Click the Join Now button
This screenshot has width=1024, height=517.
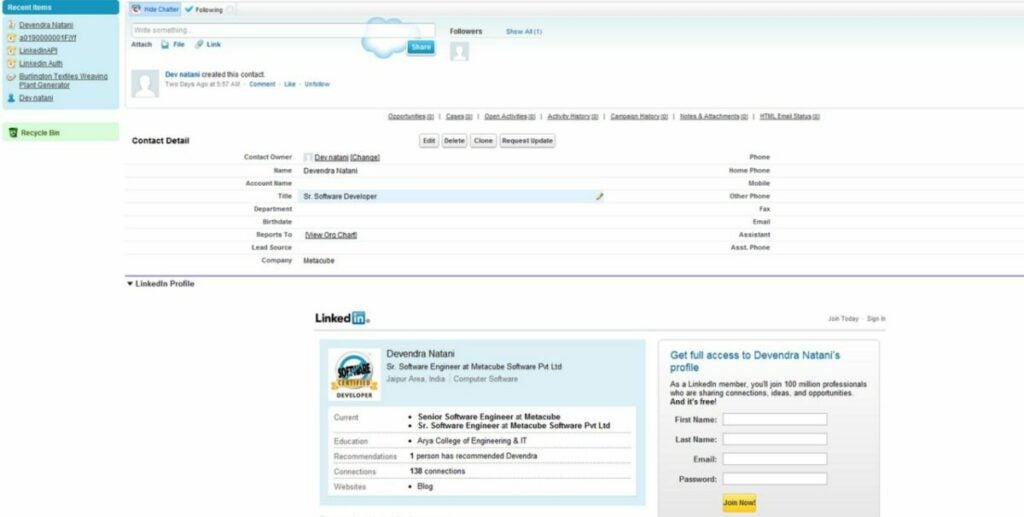pos(739,503)
